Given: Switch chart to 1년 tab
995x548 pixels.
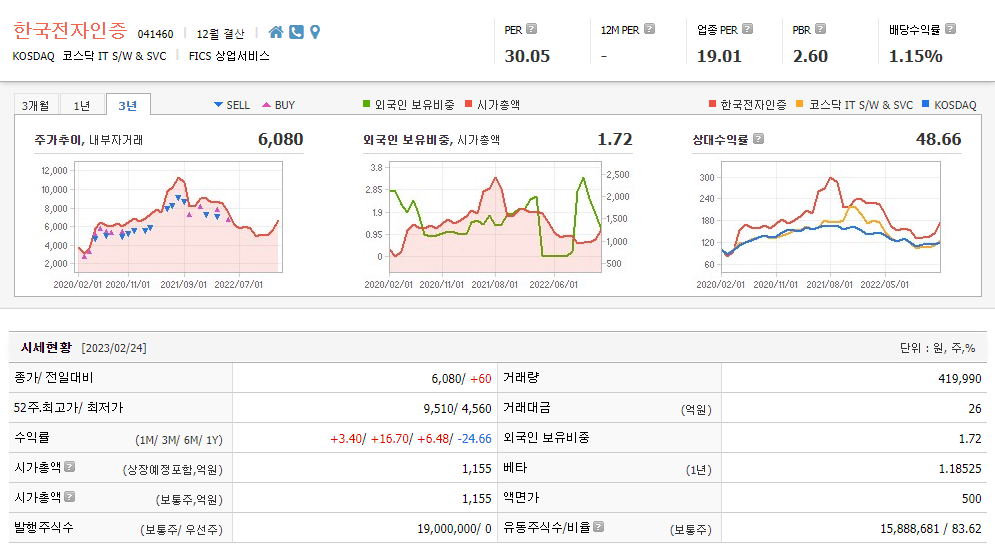Looking at the screenshot, I should 82,105.
